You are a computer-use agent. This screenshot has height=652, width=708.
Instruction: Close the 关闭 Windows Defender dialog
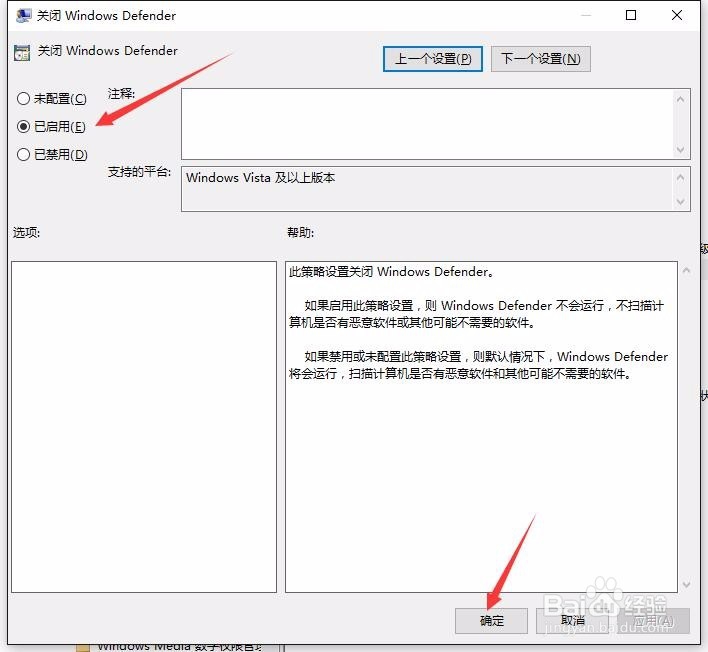click(x=676, y=15)
